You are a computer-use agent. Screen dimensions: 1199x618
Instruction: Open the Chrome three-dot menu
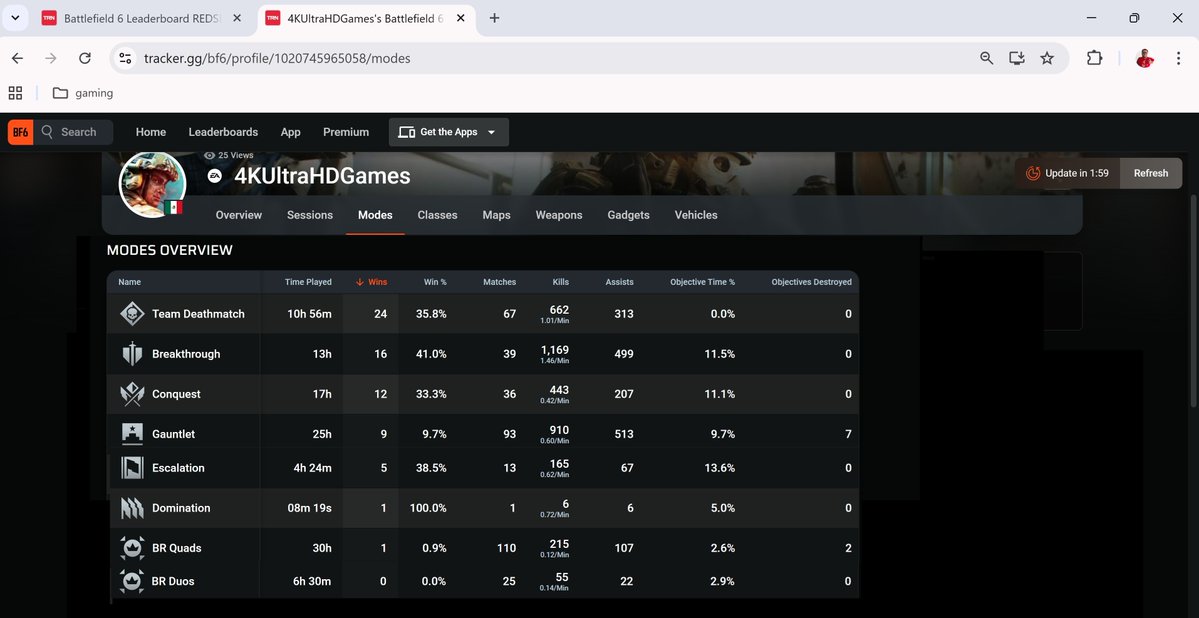pyautogui.click(x=1178, y=58)
